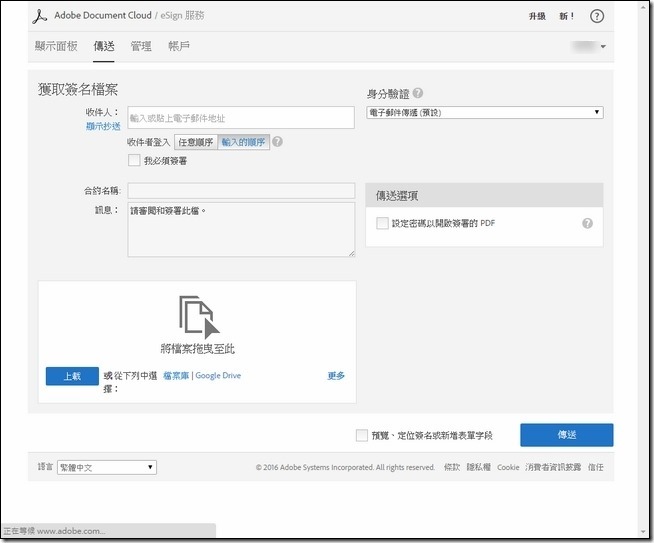This screenshot has height=543, width=654.
Task: Open the 帳戶 tab
Action: (x=179, y=46)
